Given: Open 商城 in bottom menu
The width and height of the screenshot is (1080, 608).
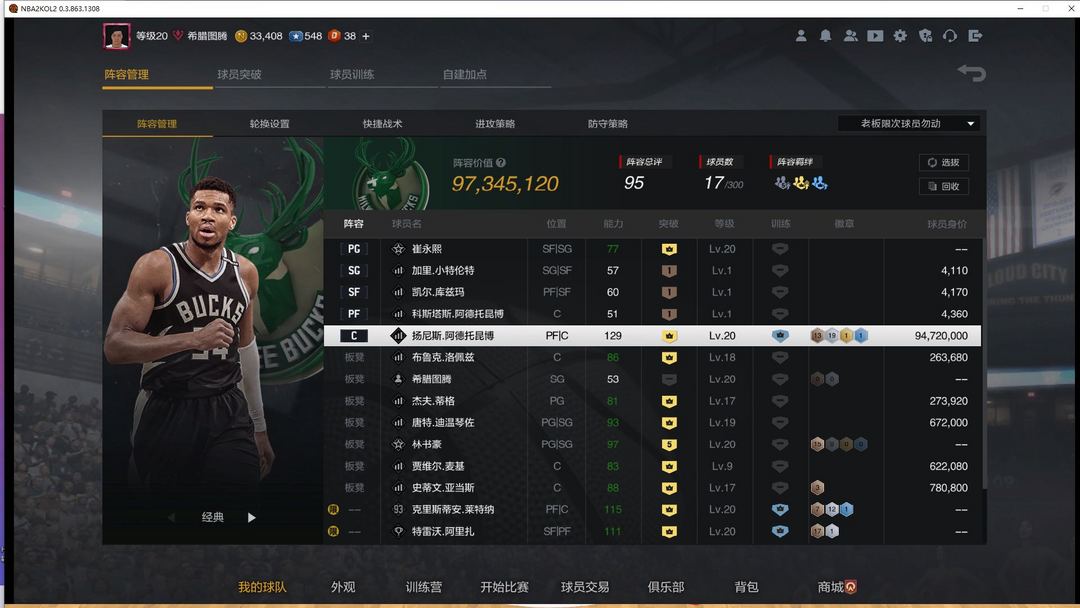Looking at the screenshot, I should coord(830,587).
